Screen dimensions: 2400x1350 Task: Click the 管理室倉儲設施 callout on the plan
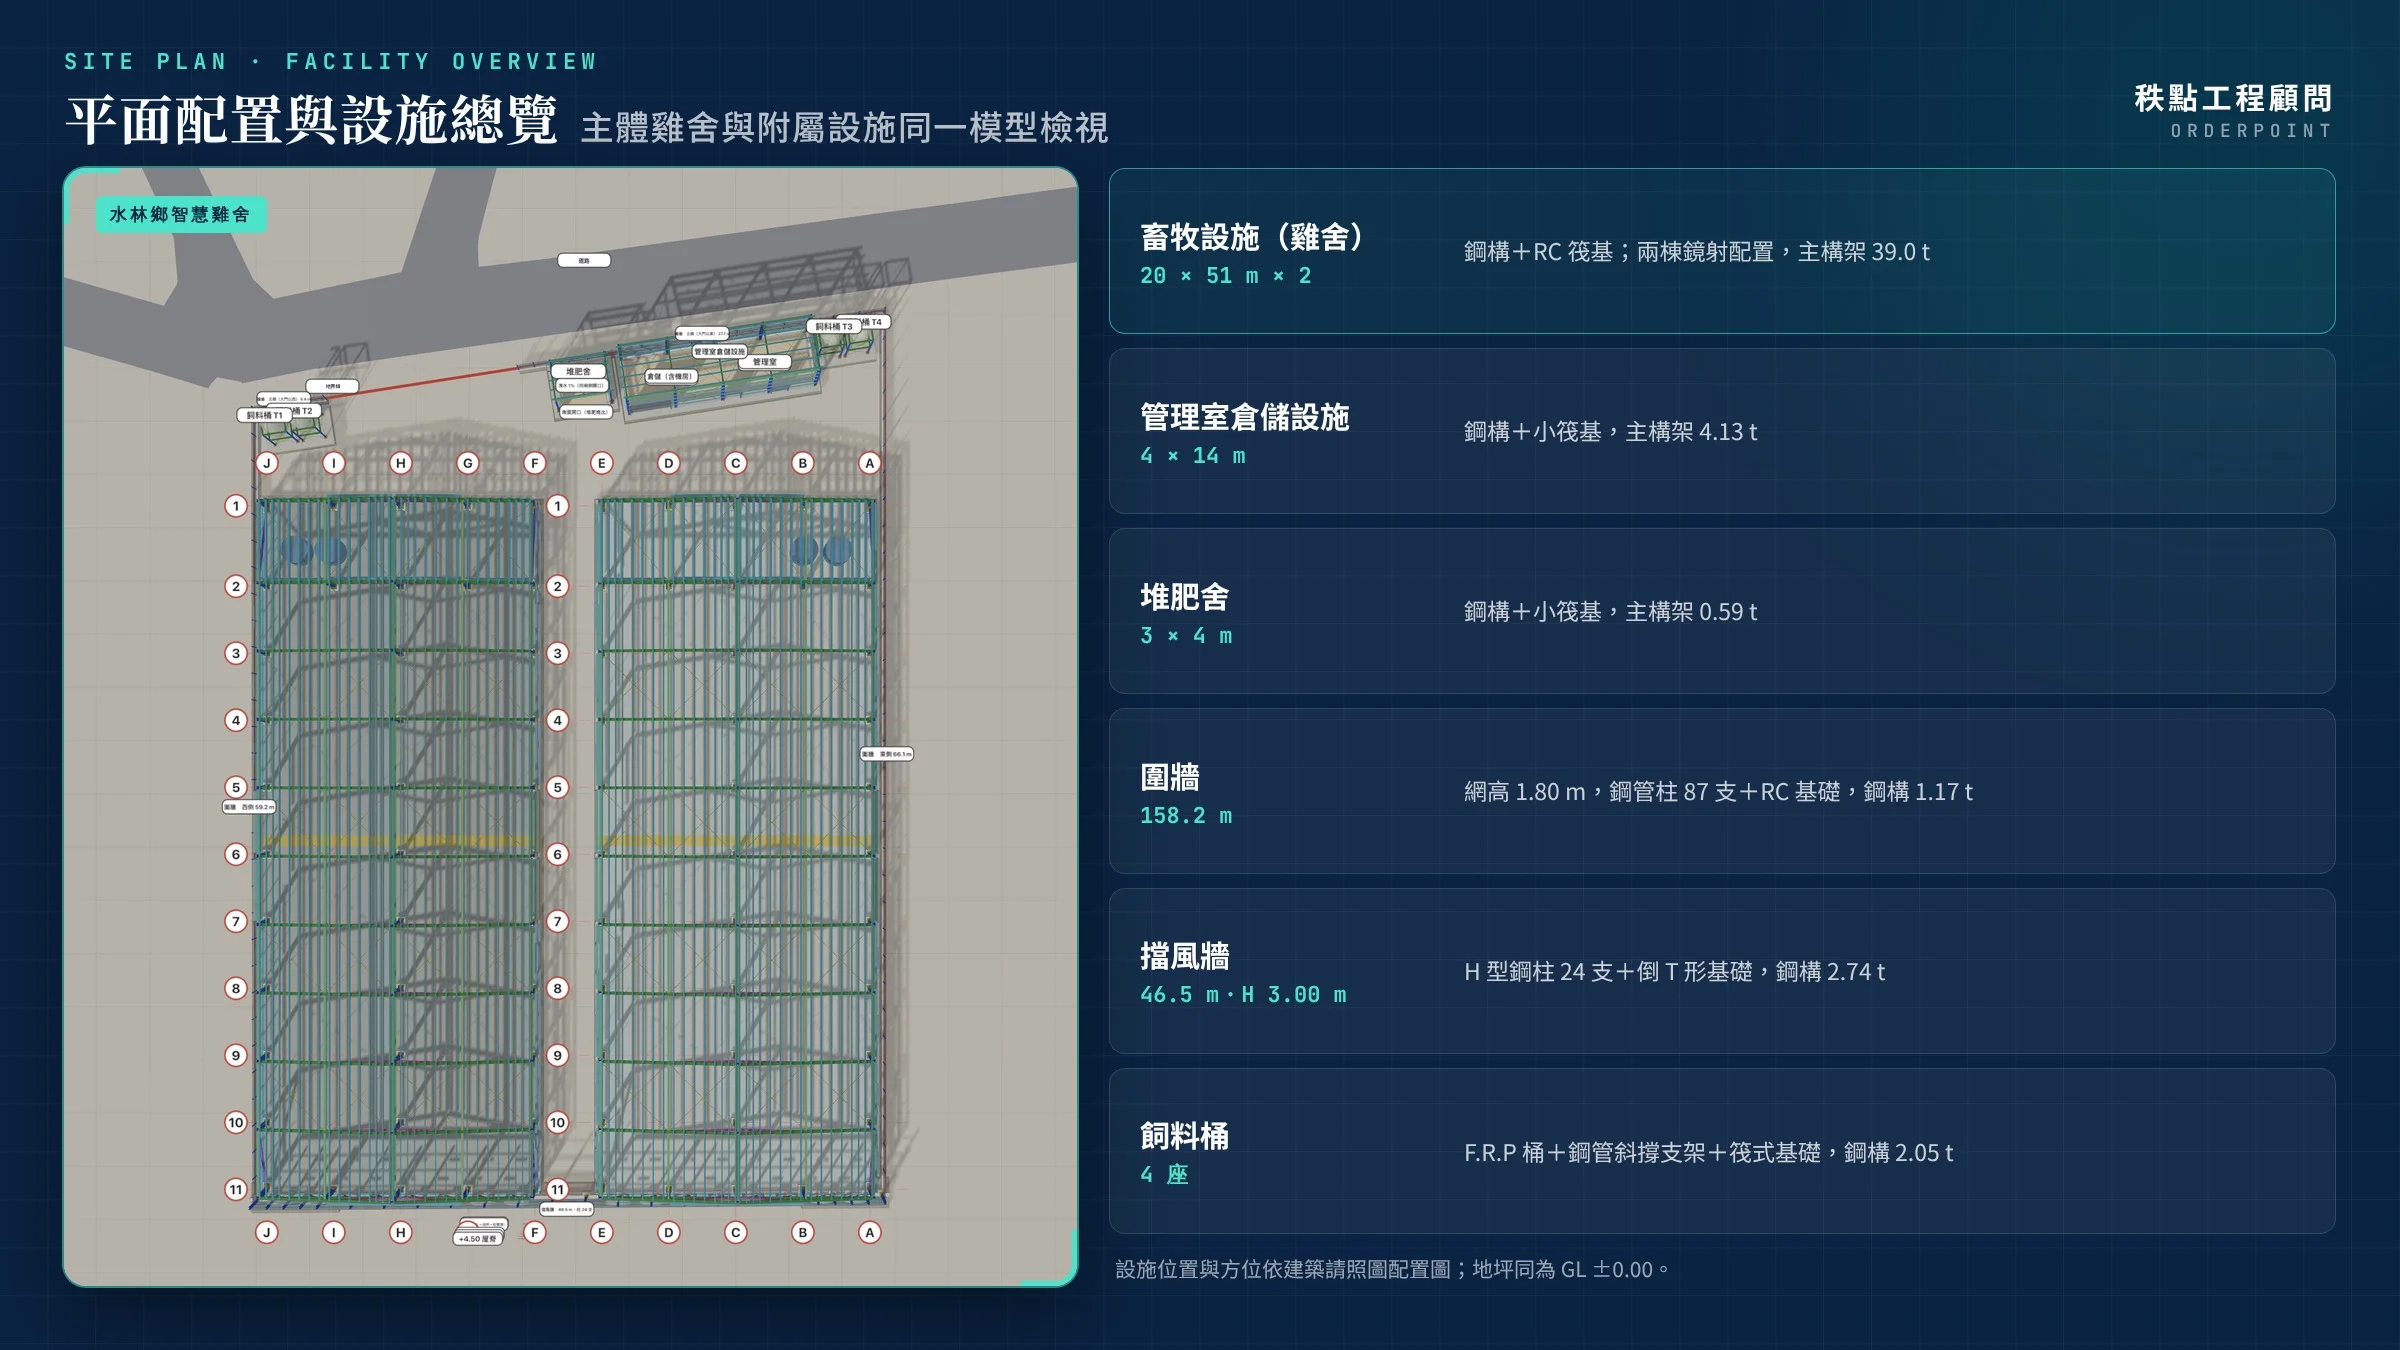point(720,351)
